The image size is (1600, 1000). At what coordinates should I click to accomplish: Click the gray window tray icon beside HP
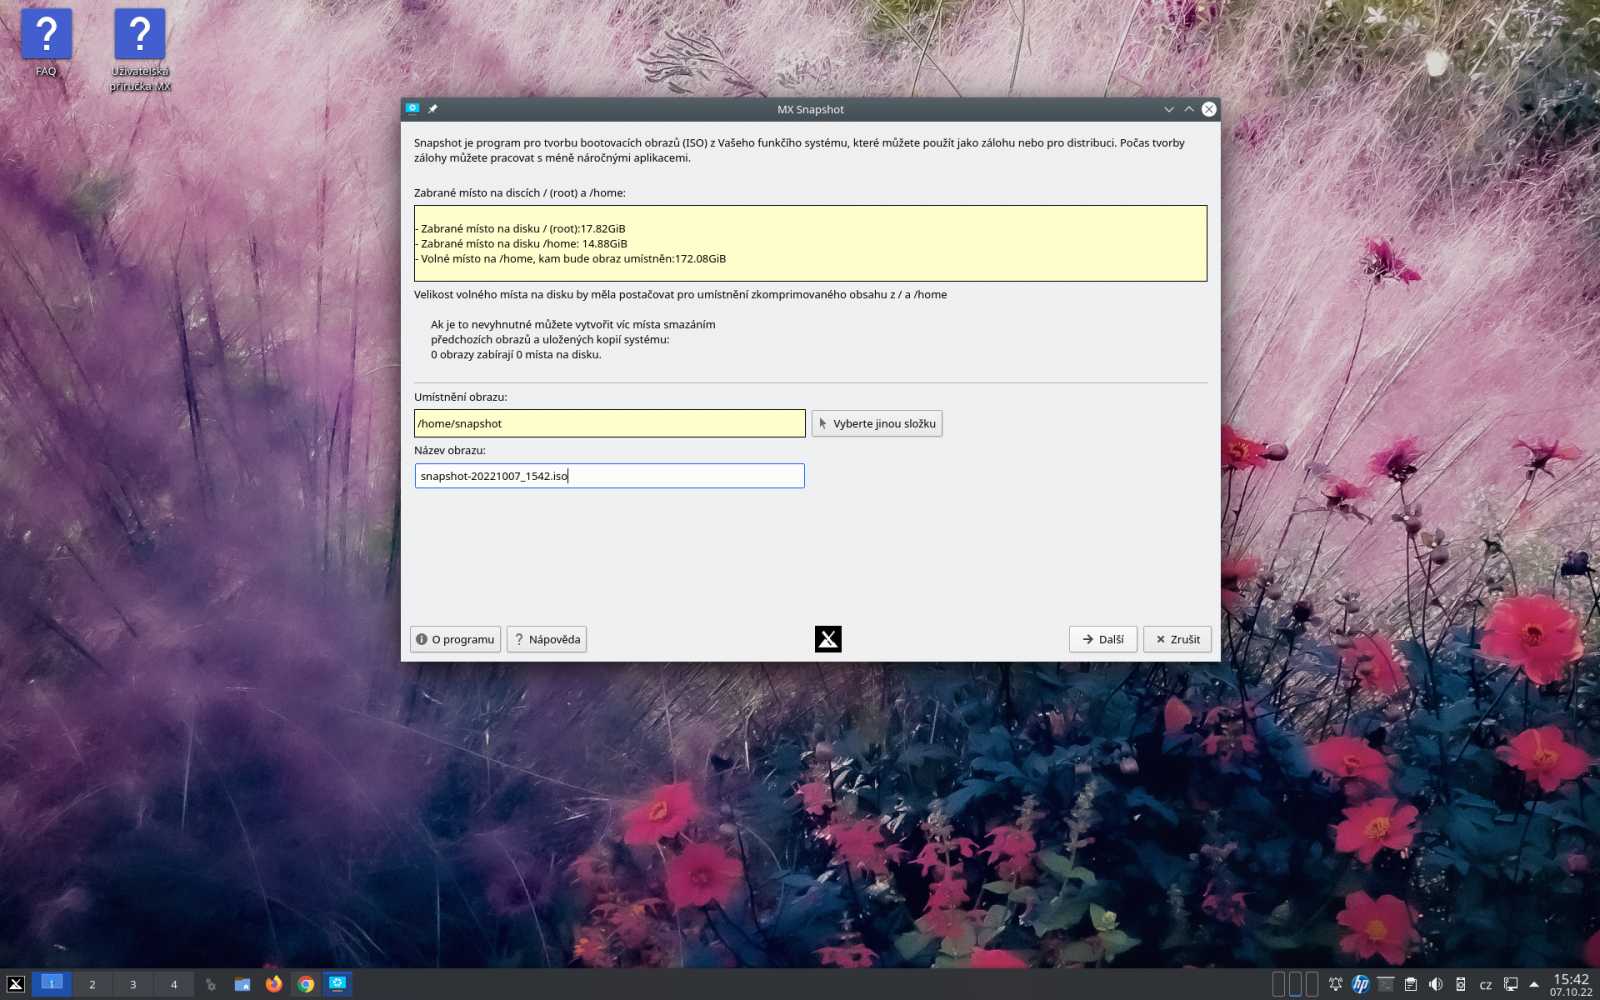click(x=1385, y=984)
